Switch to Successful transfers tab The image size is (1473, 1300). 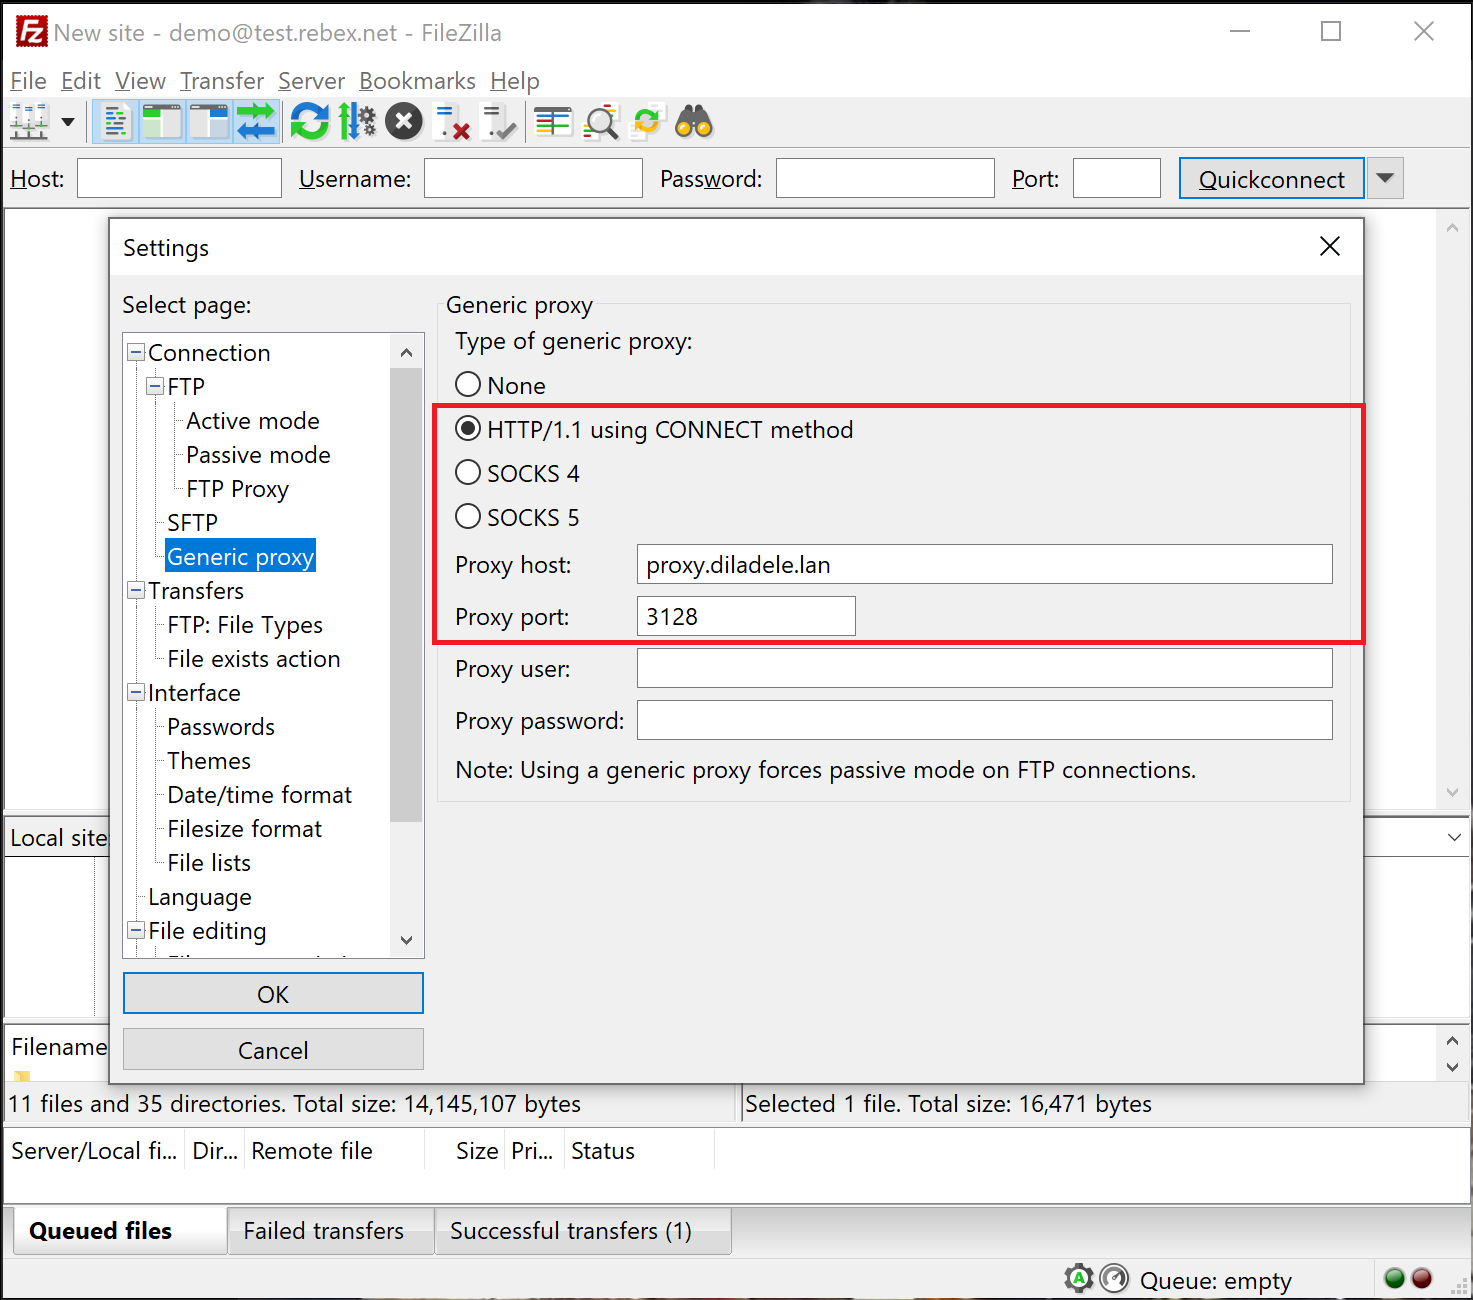pyautogui.click(x=583, y=1231)
